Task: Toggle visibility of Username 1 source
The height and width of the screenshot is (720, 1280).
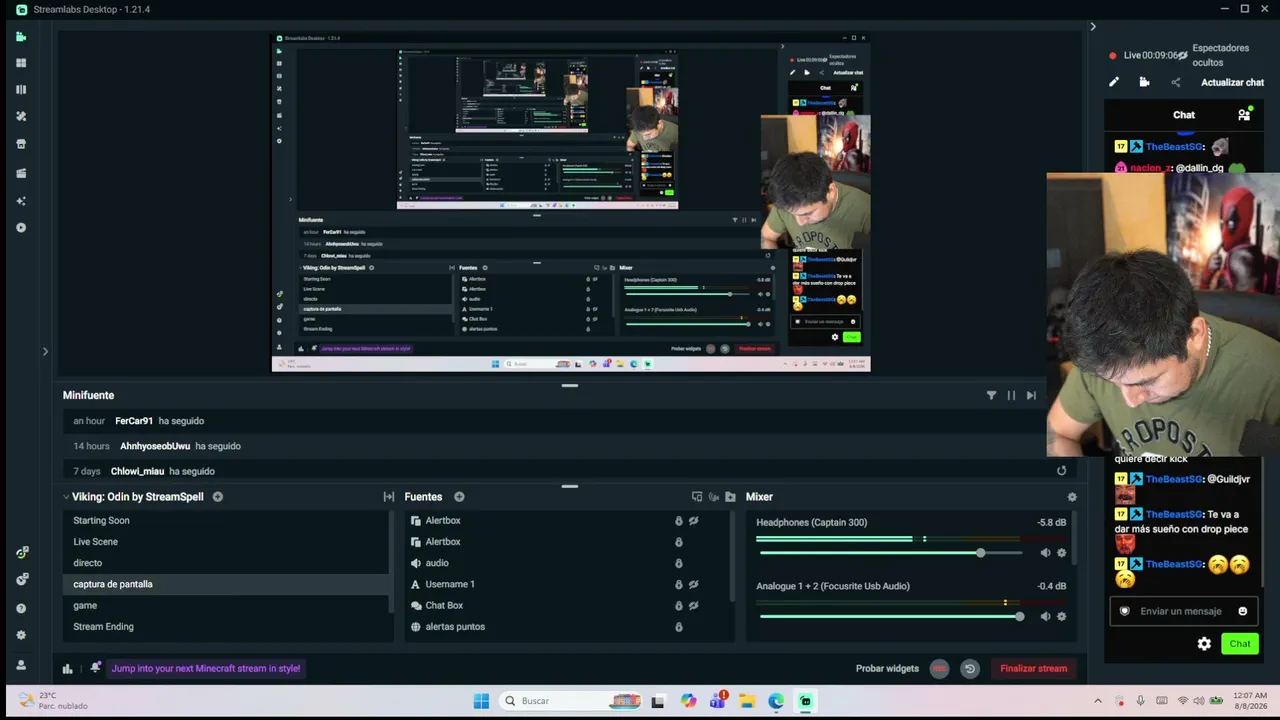Action: click(693, 584)
